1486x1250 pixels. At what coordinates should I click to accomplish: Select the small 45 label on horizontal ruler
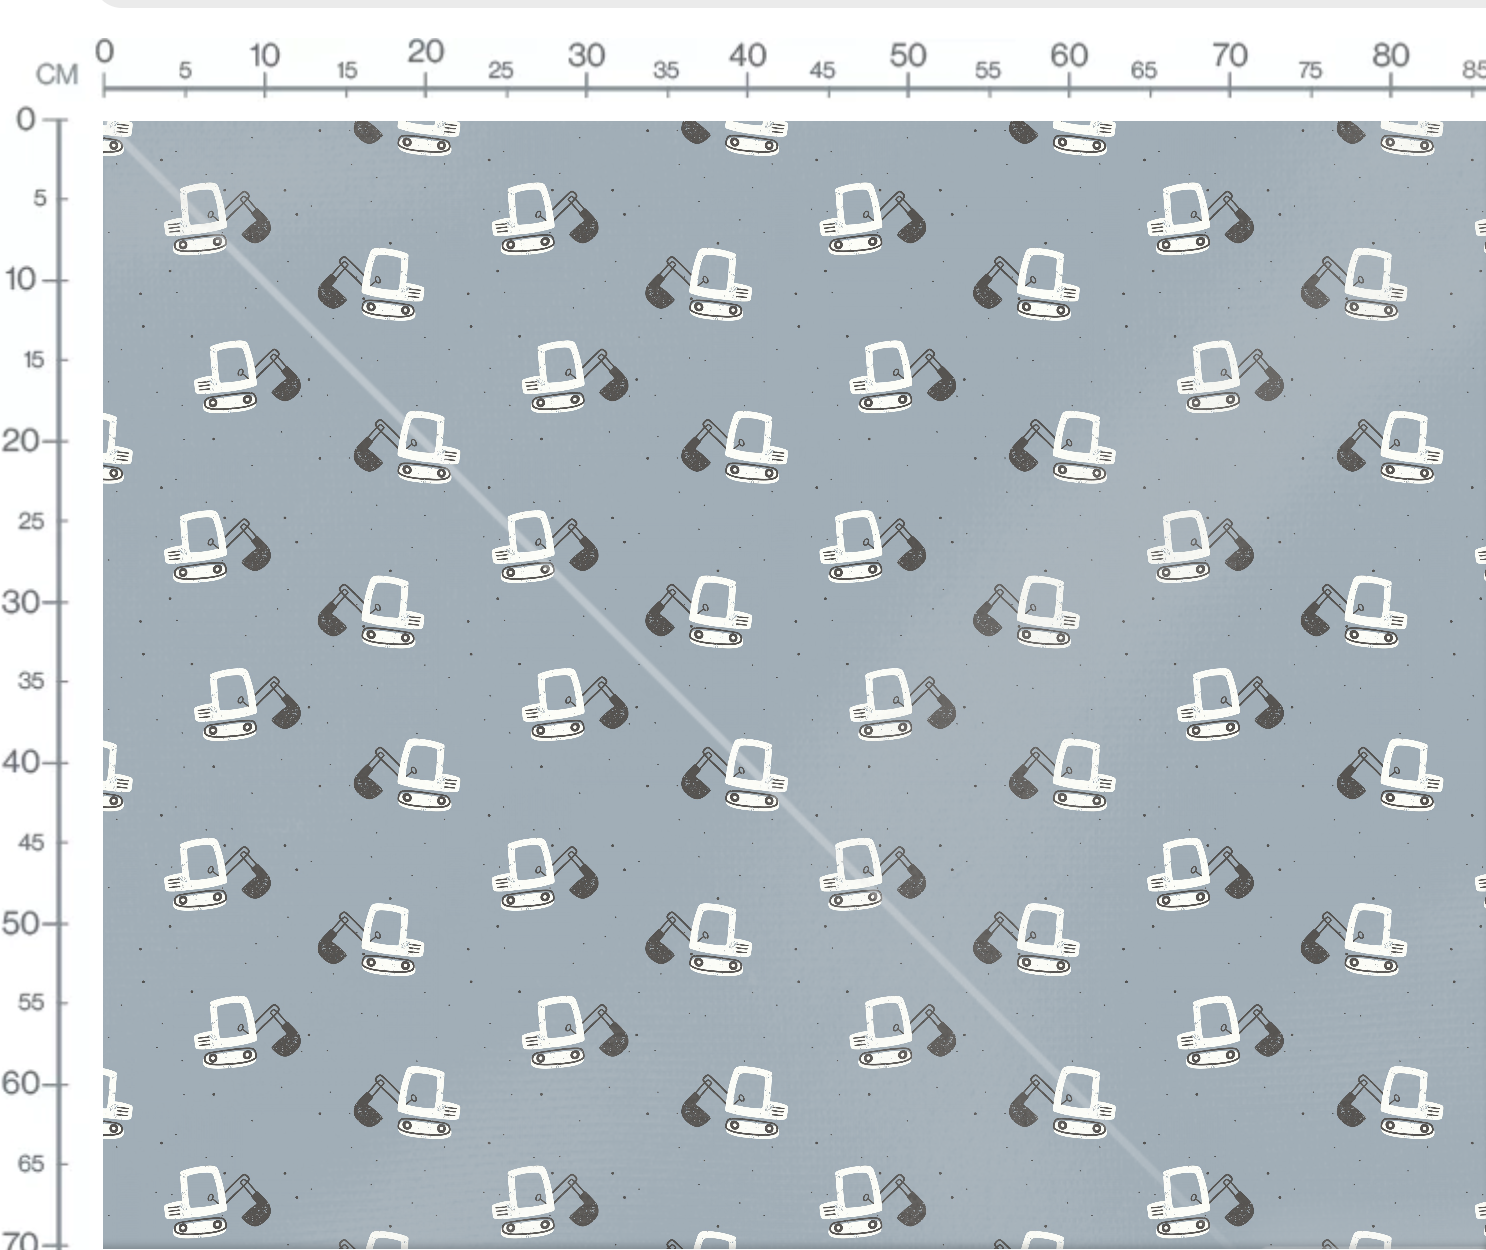click(x=822, y=70)
